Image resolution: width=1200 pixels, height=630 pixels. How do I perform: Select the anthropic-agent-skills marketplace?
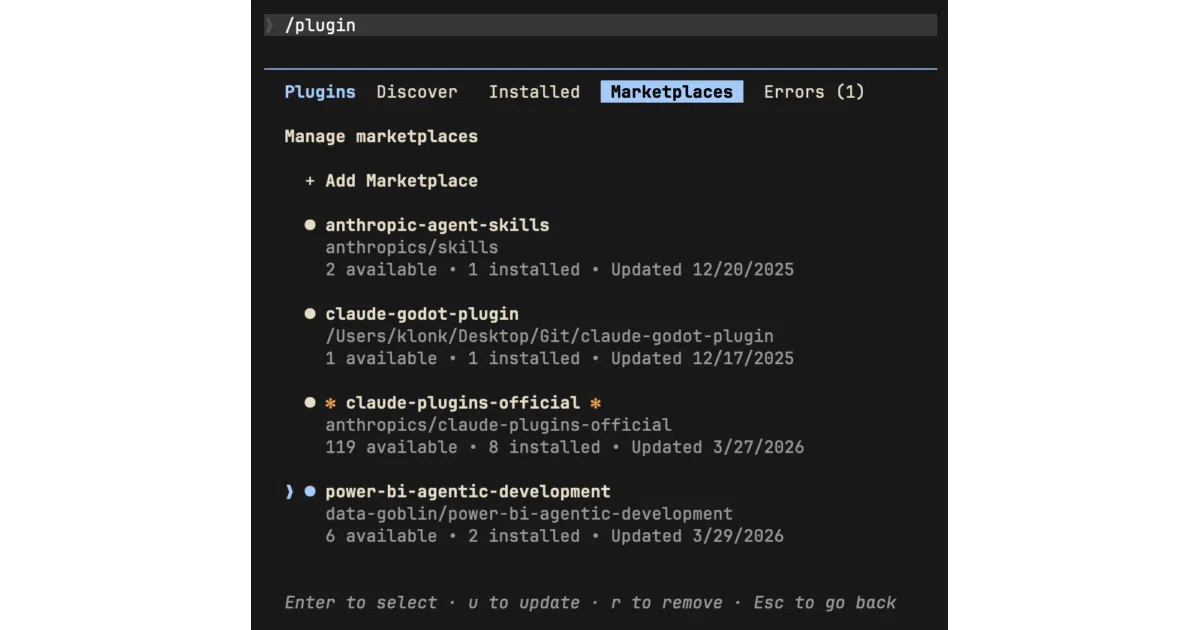click(x=437, y=225)
